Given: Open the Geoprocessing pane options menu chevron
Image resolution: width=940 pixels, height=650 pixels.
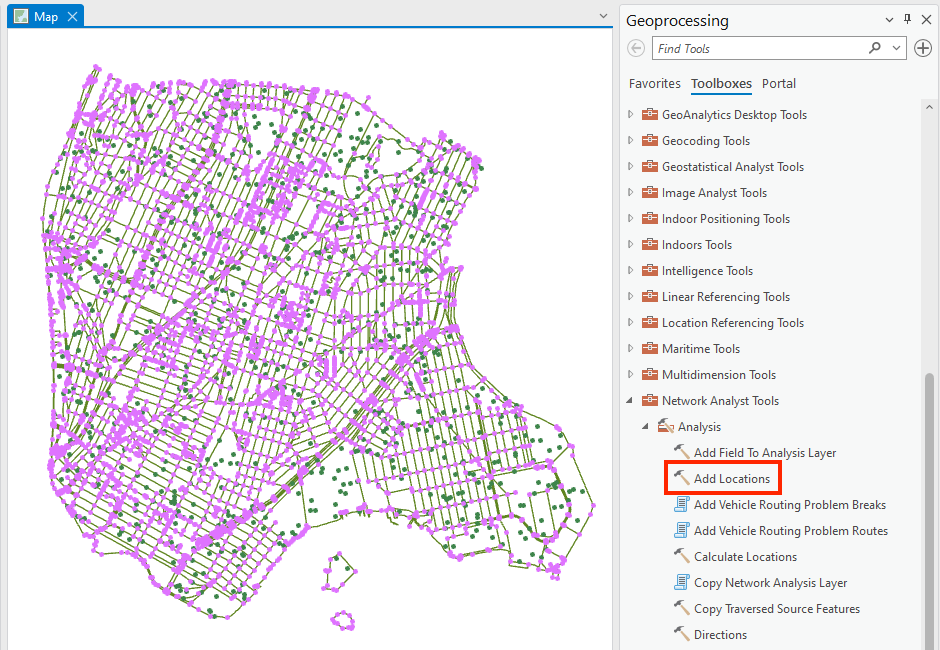Looking at the screenshot, I should (889, 20).
